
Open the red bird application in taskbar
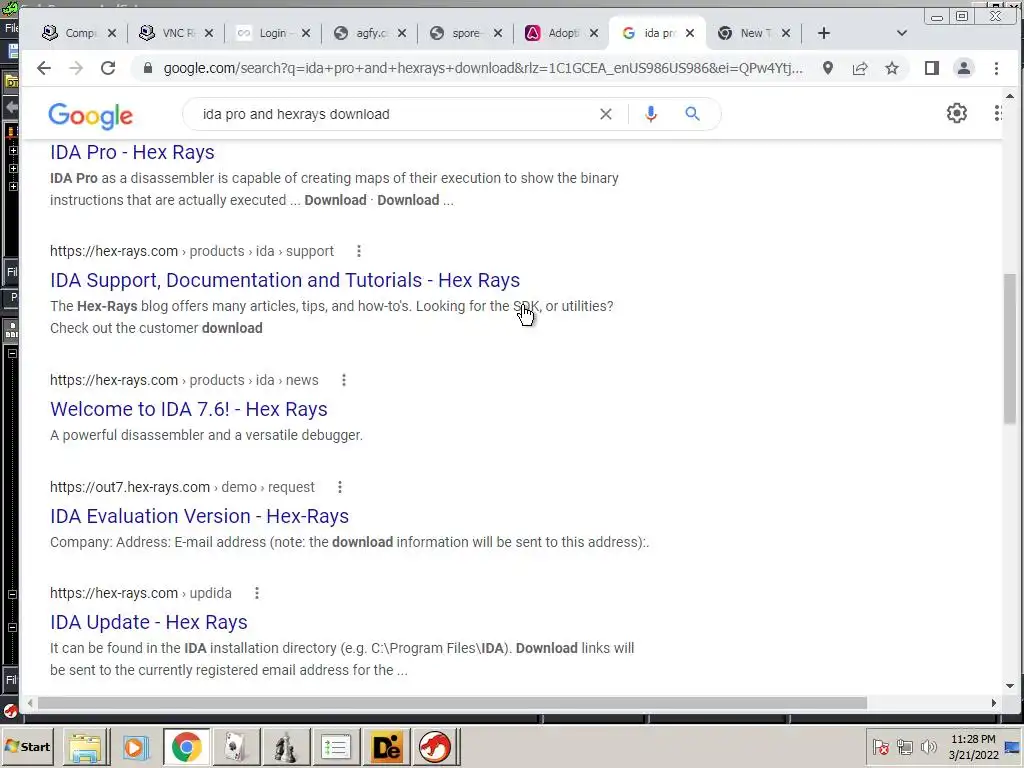435,747
